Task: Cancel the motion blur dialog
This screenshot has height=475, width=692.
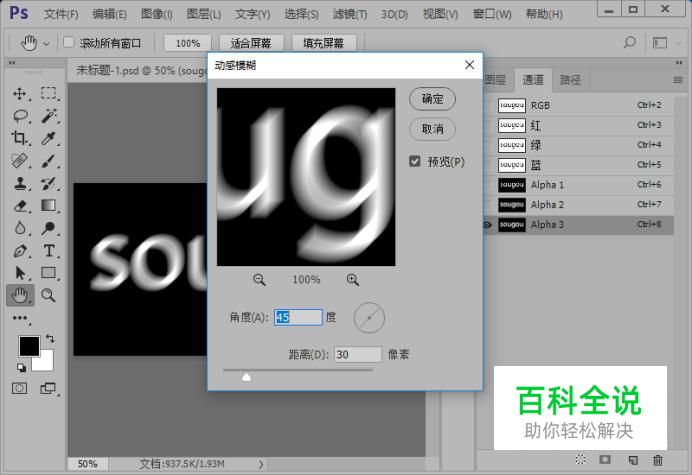Action: pyautogui.click(x=432, y=129)
